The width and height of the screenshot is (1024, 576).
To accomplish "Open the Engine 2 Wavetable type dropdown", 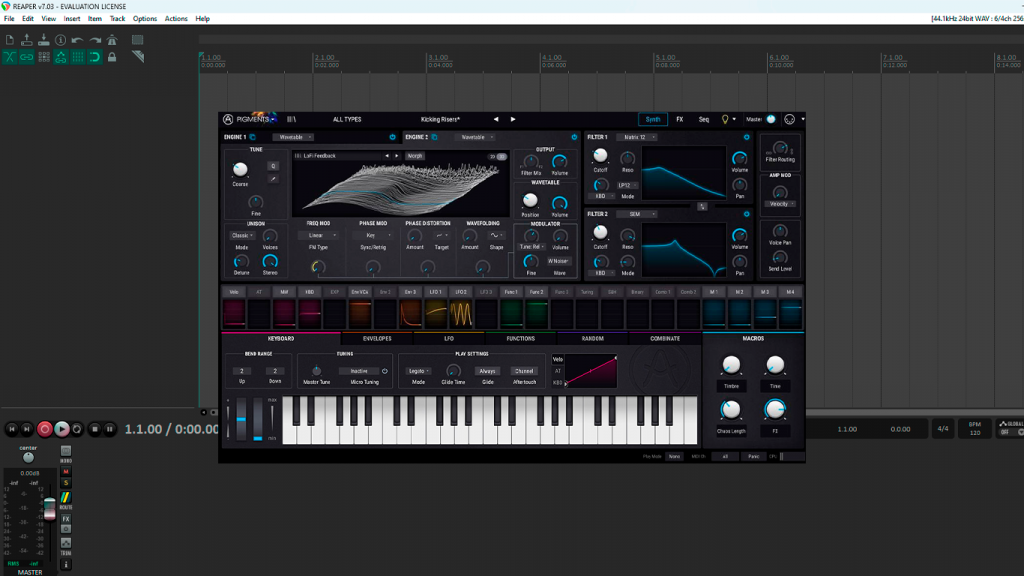I will 475,137.
